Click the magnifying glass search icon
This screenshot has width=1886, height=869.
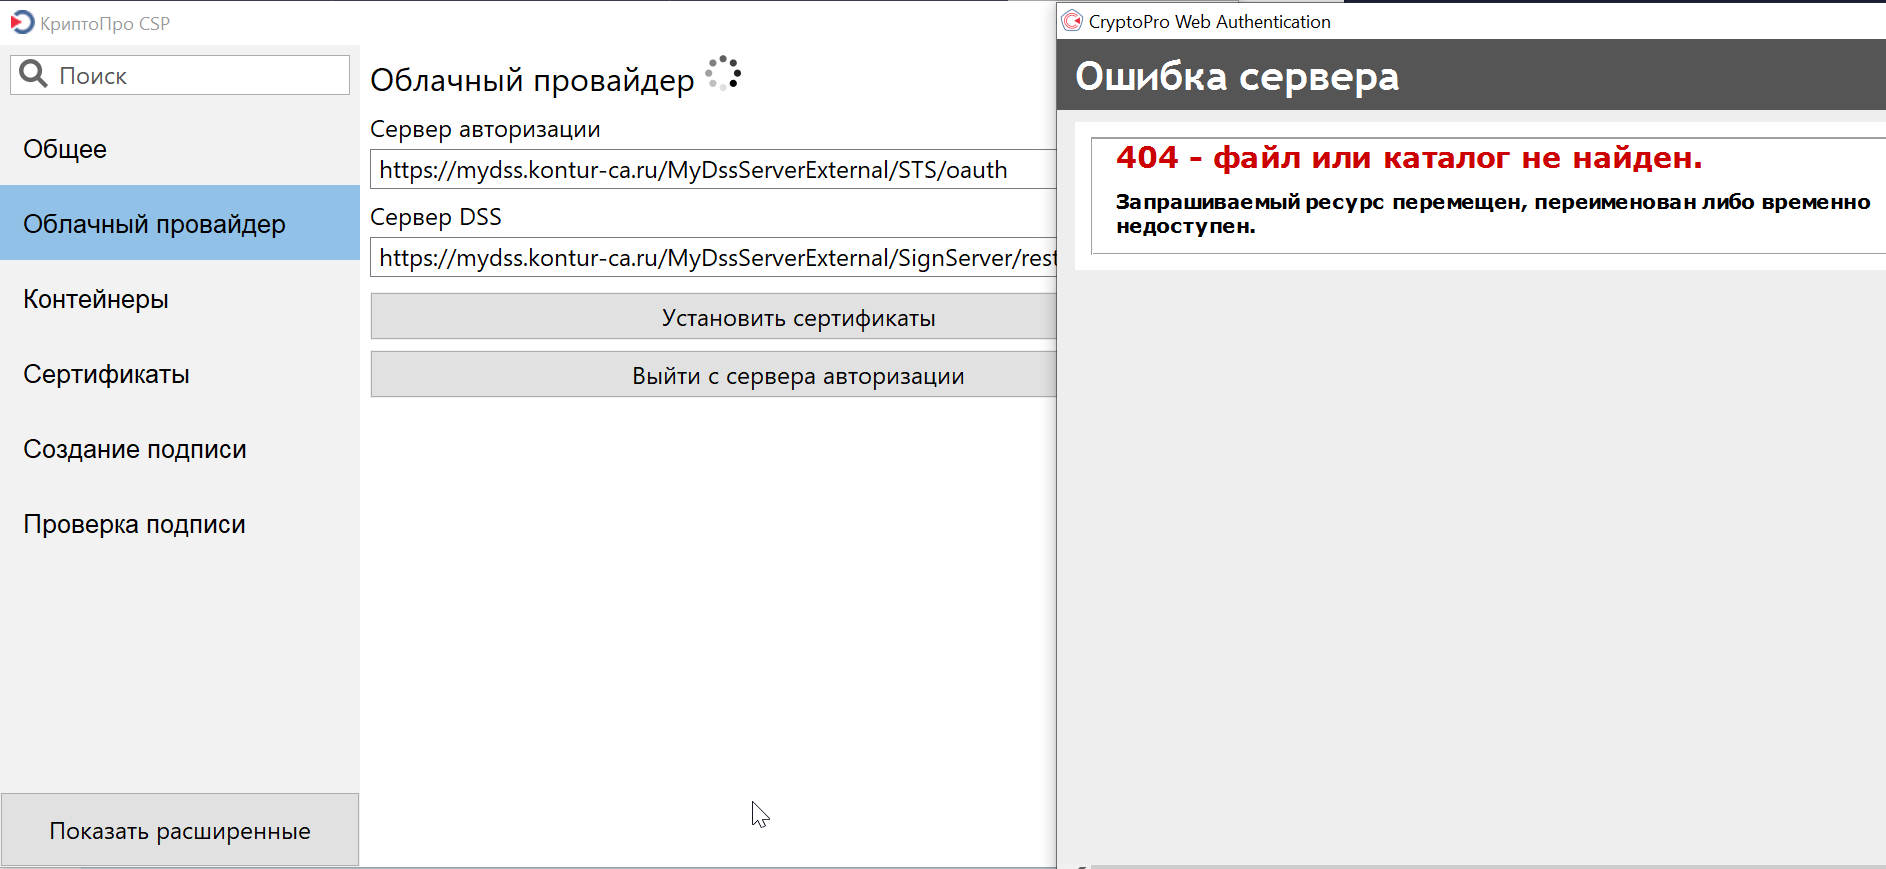point(34,74)
